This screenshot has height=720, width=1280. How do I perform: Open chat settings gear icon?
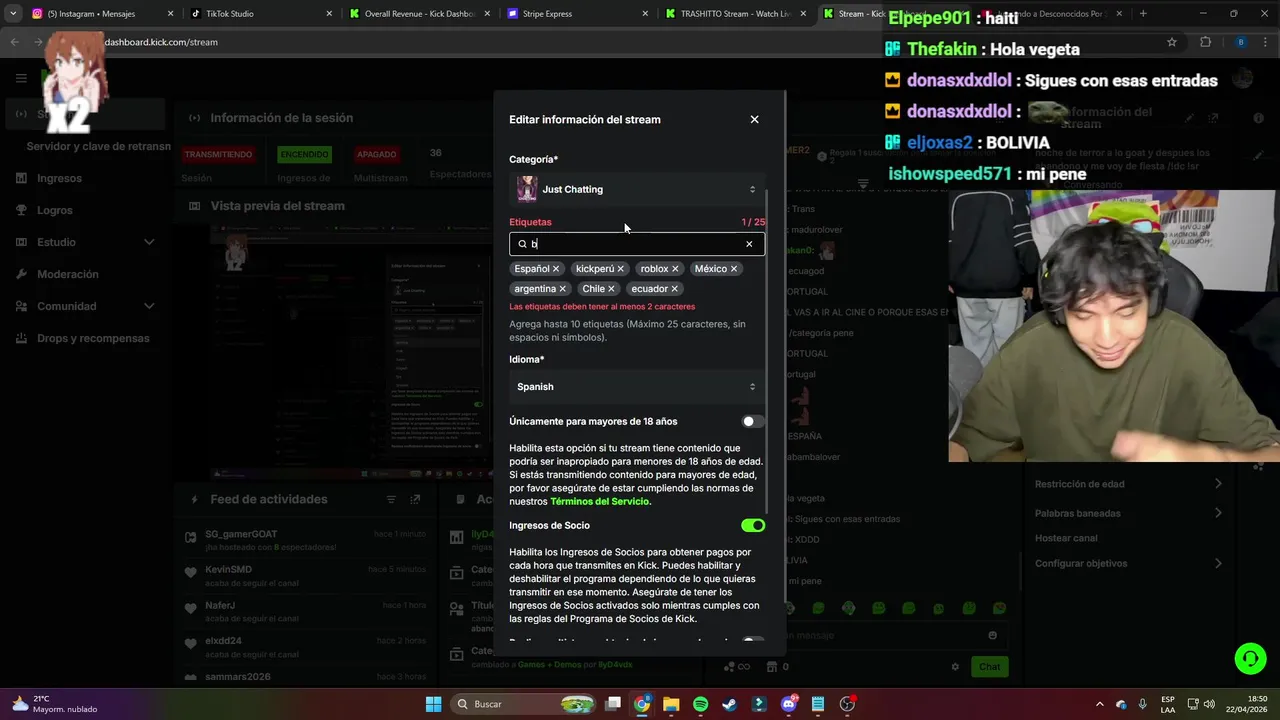point(955,667)
